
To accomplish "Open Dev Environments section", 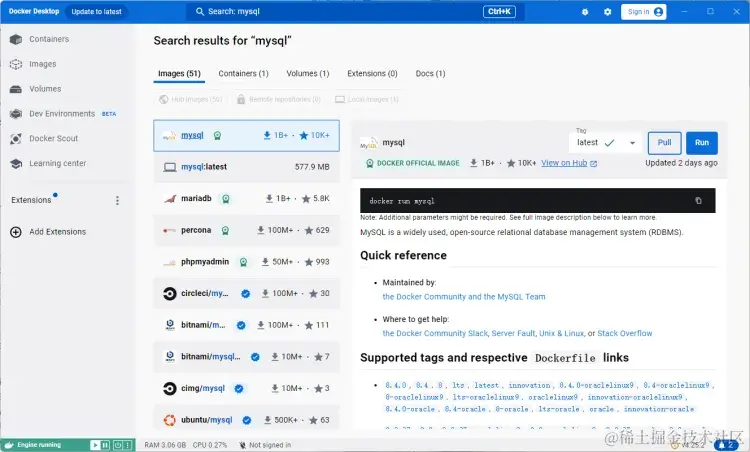I will point(63,114).
